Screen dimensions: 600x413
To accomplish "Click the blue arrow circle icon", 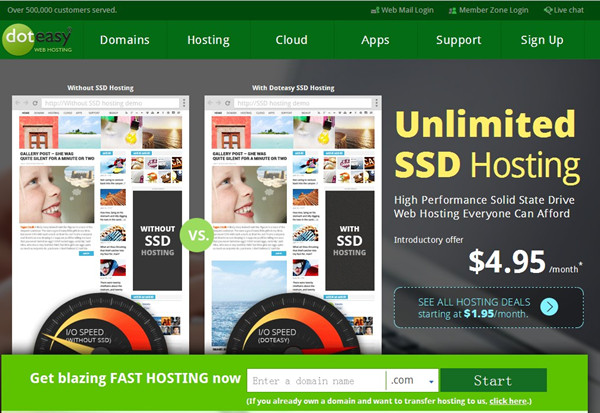I will (x=549, y=307).
